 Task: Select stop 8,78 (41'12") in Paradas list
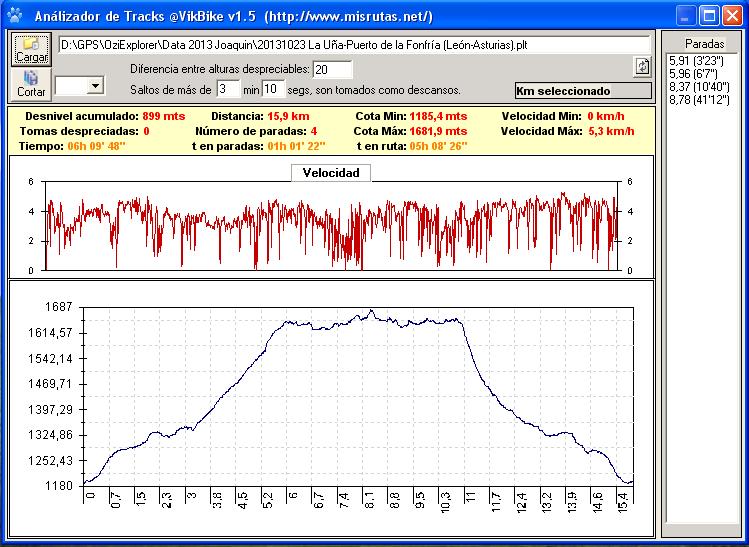(699, 99)
